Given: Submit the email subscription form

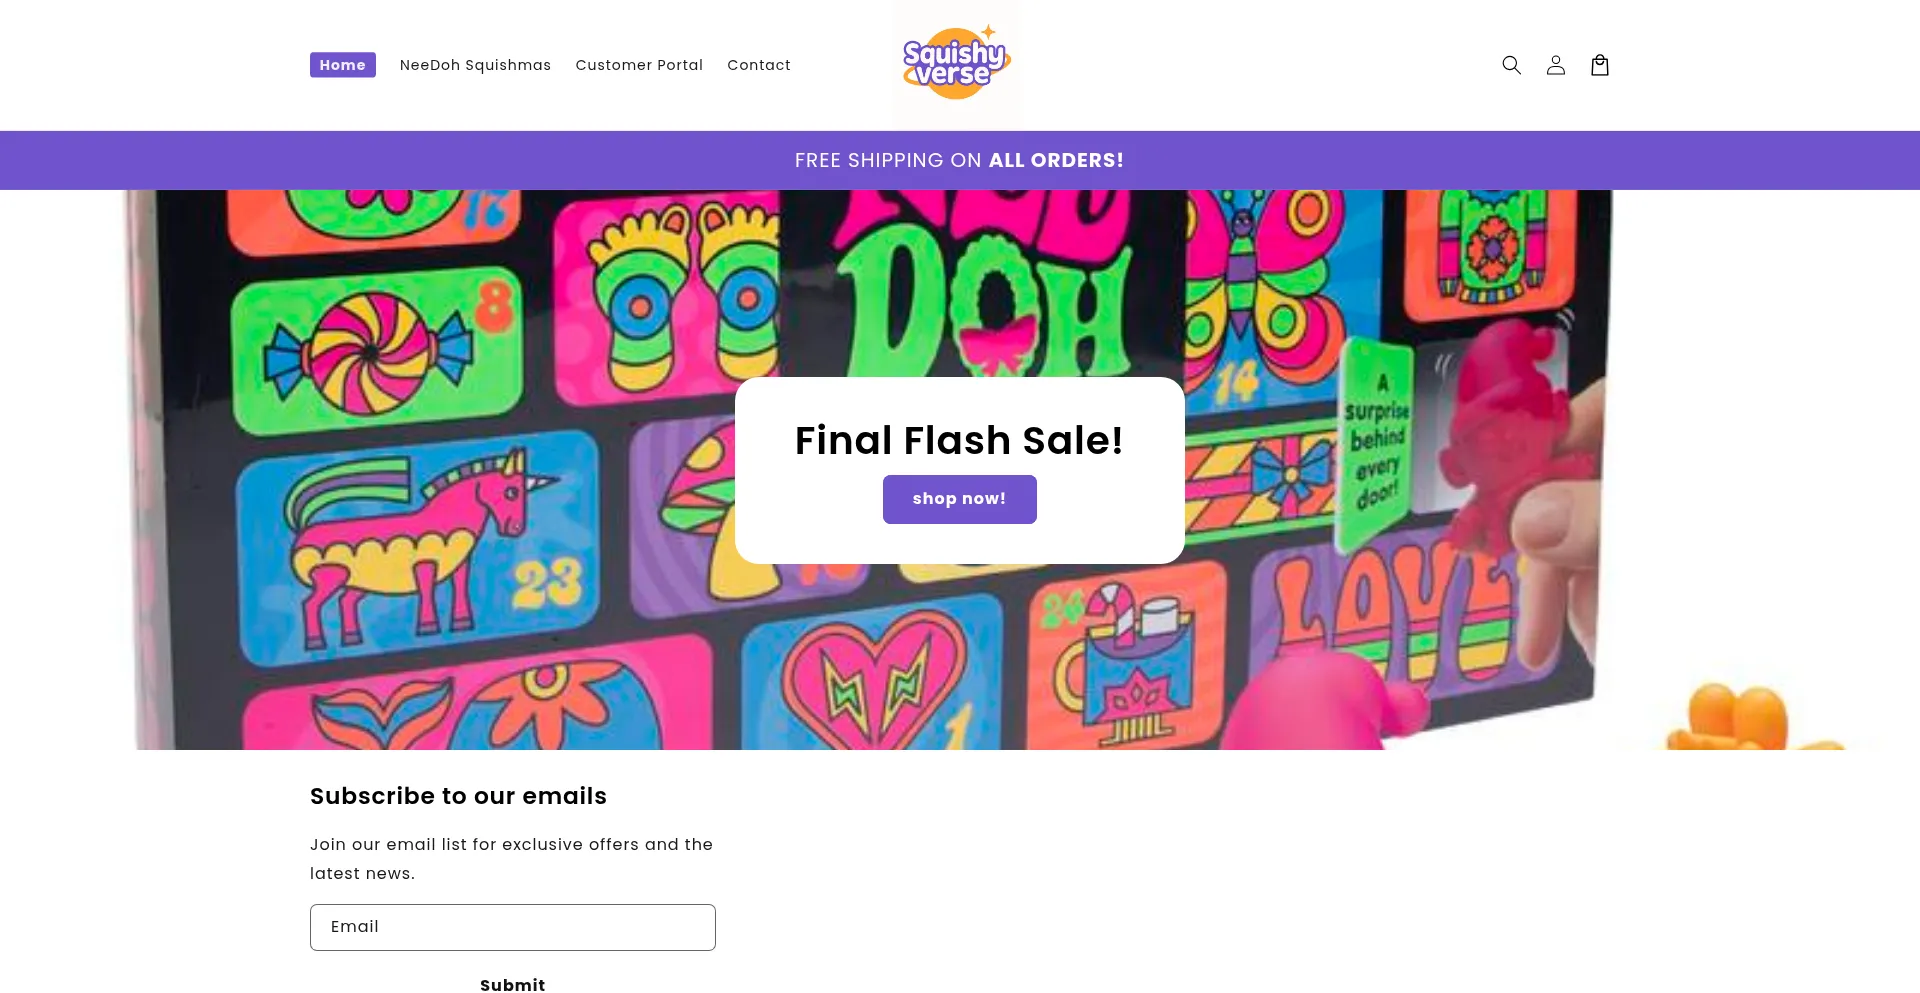Looking at the screenshot, I should (x=513, y=985).
